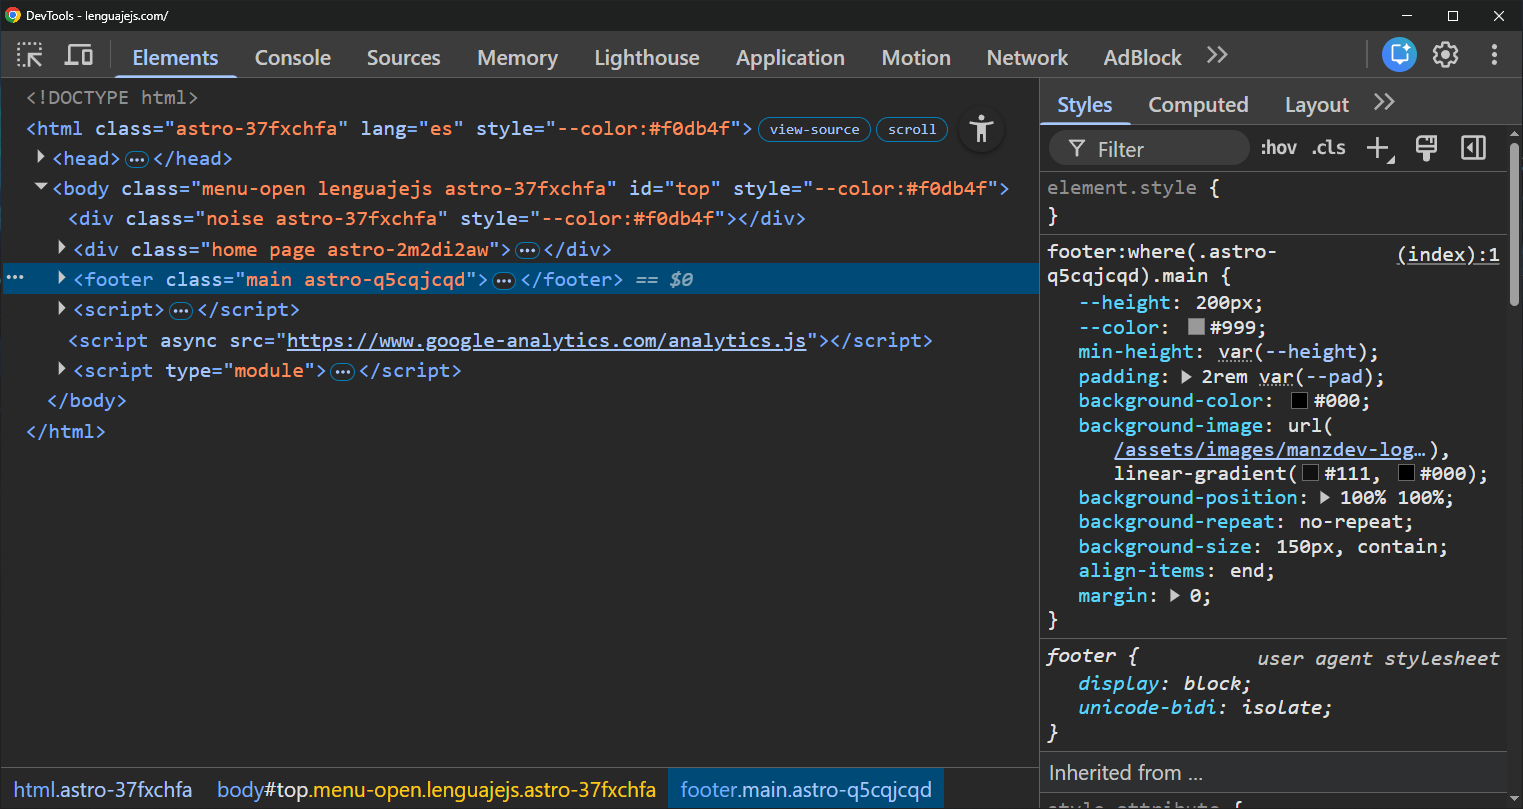Open the Lighthouse tab

click(x=647, y=58)
